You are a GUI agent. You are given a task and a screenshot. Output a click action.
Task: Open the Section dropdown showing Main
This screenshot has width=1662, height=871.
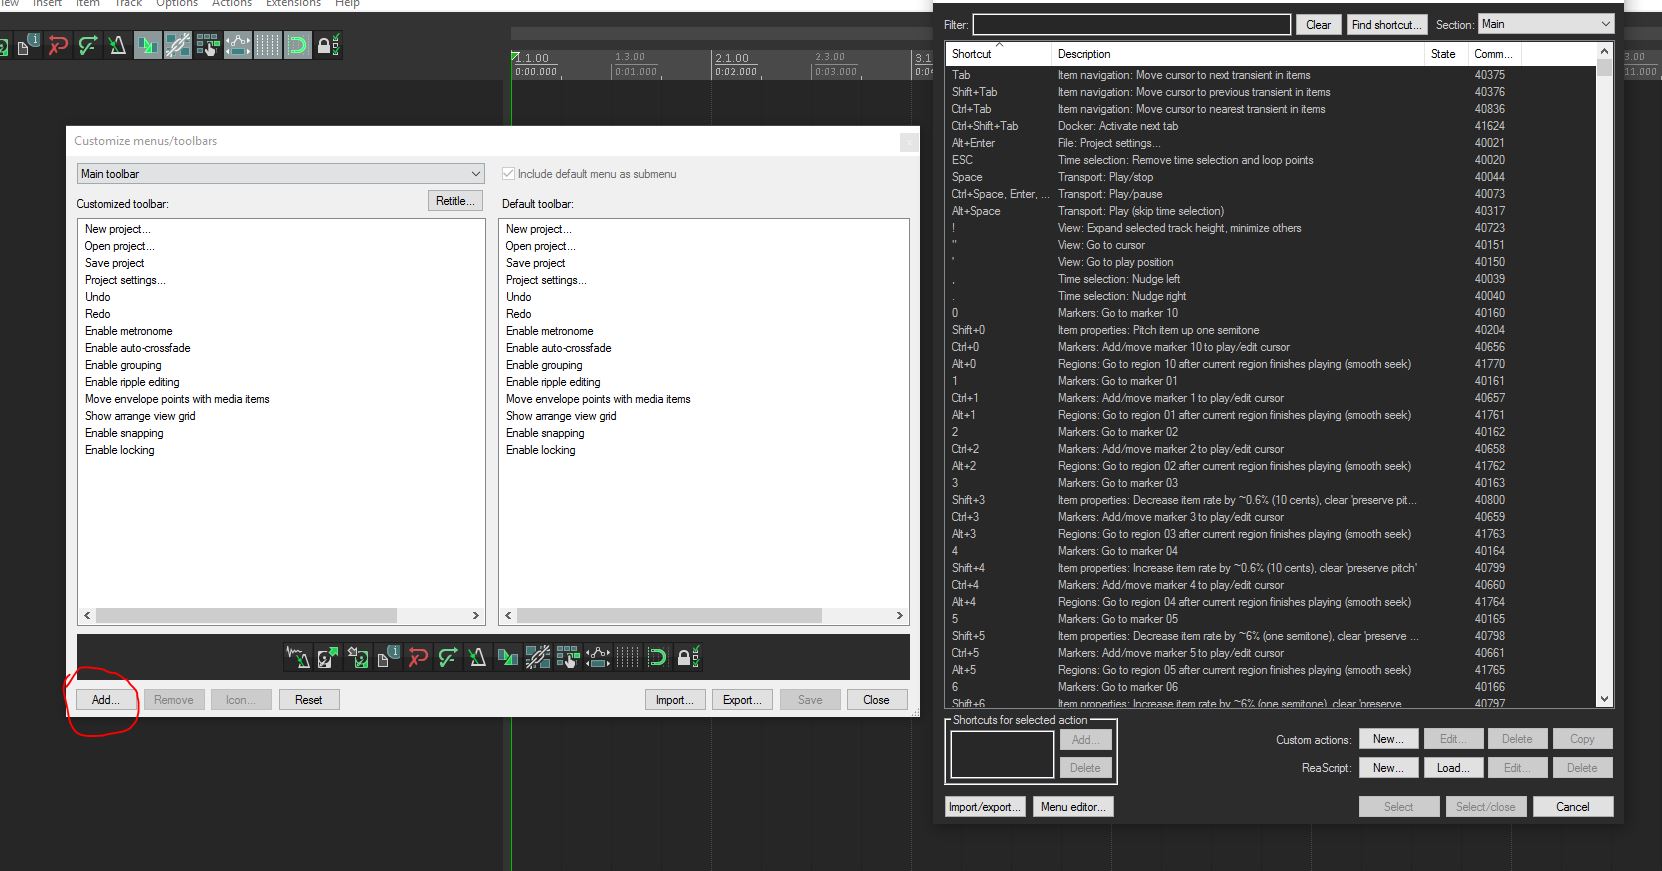pos(1546,24)
